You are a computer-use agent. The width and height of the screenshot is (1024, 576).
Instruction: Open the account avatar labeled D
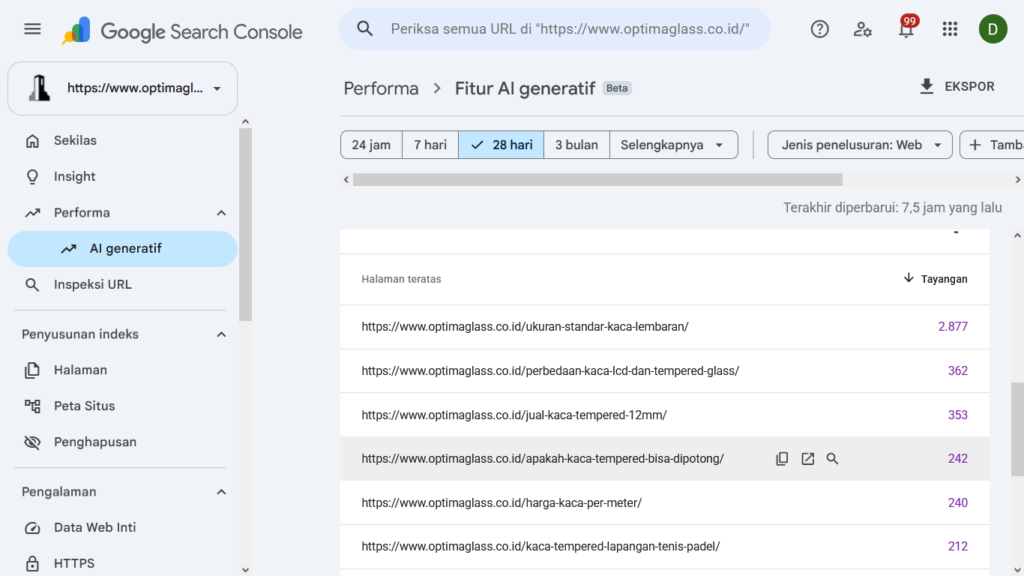tap(993, 29)
